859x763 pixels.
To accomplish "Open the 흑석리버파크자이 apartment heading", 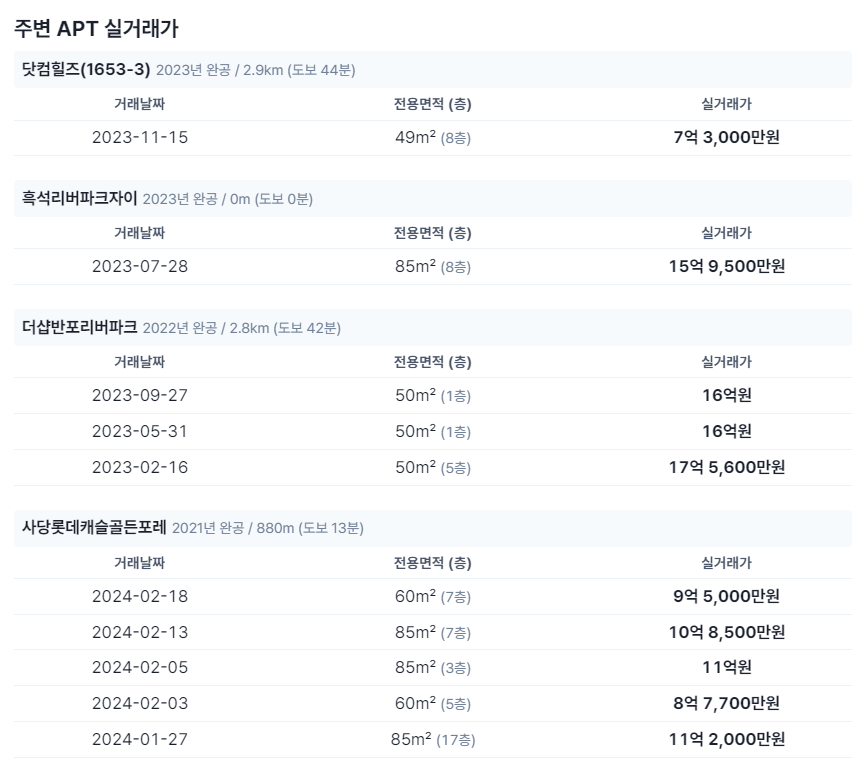I will coord(79,198).
